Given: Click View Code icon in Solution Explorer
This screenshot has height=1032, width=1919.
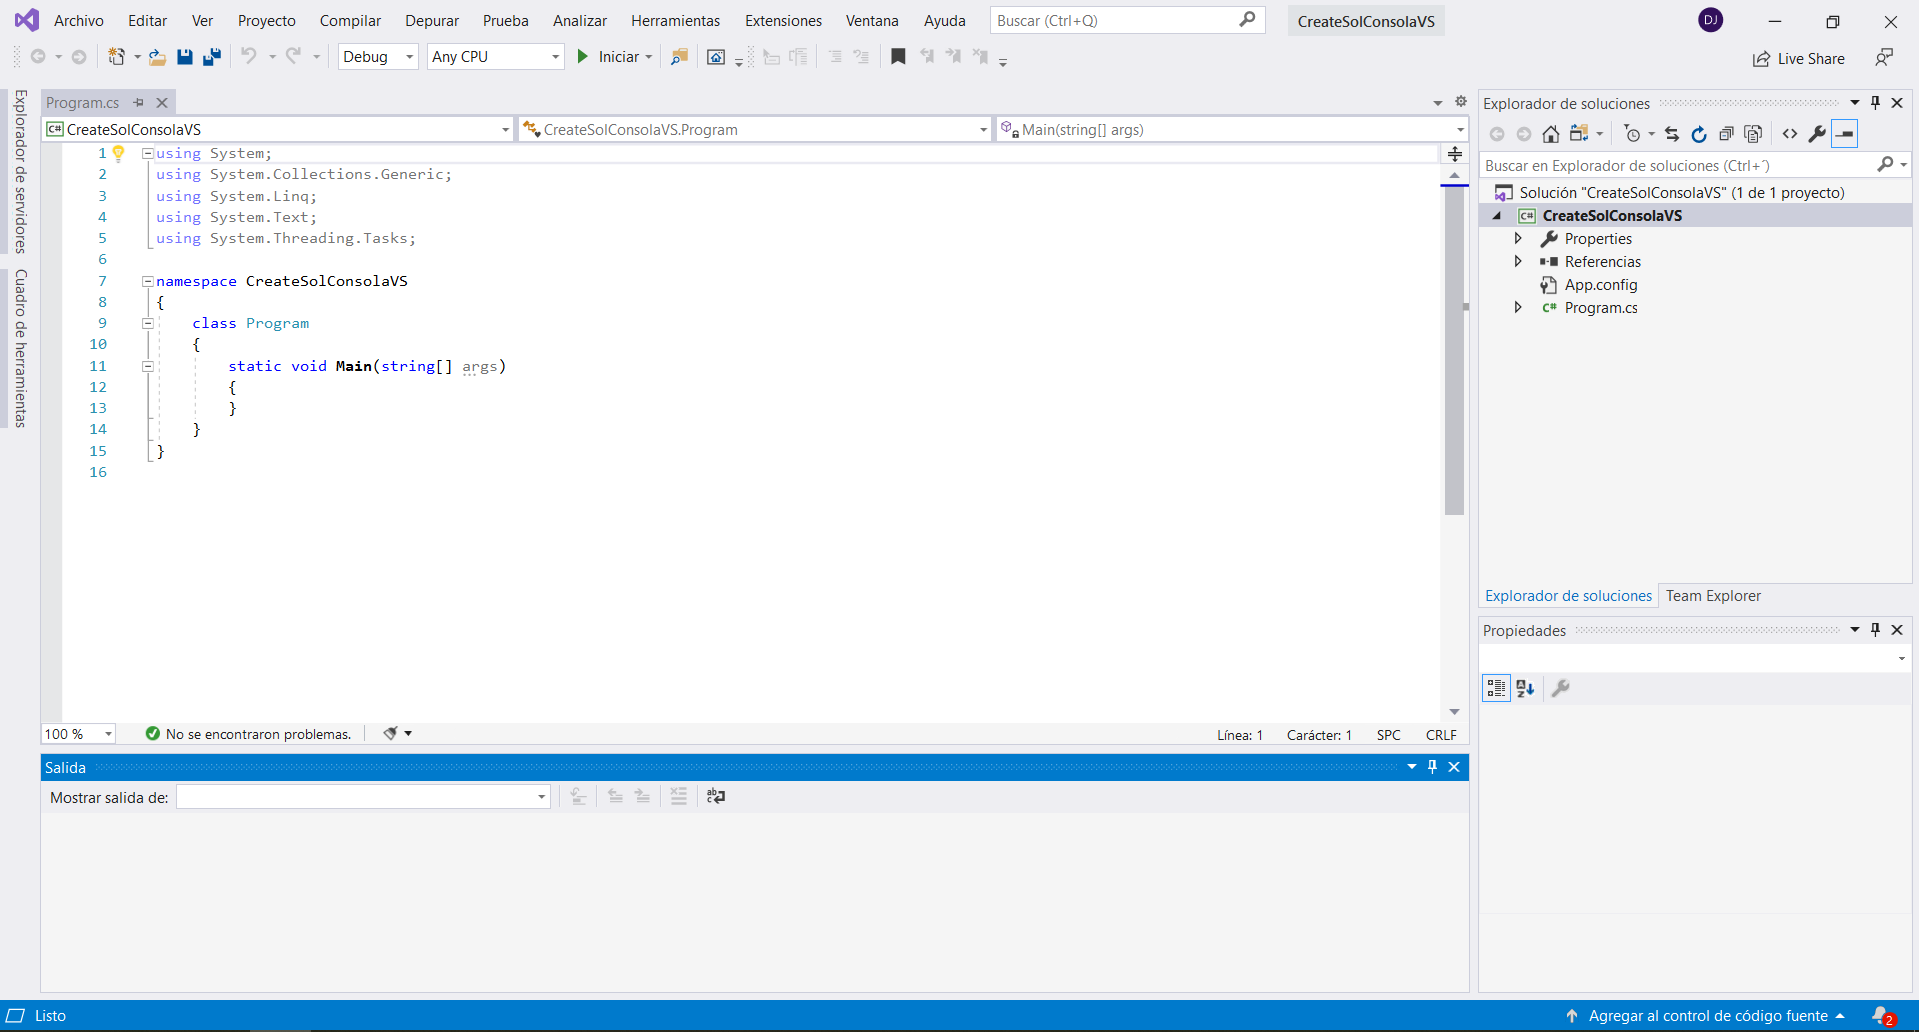Looking at the screenshot, I should tap(1789, 134).
